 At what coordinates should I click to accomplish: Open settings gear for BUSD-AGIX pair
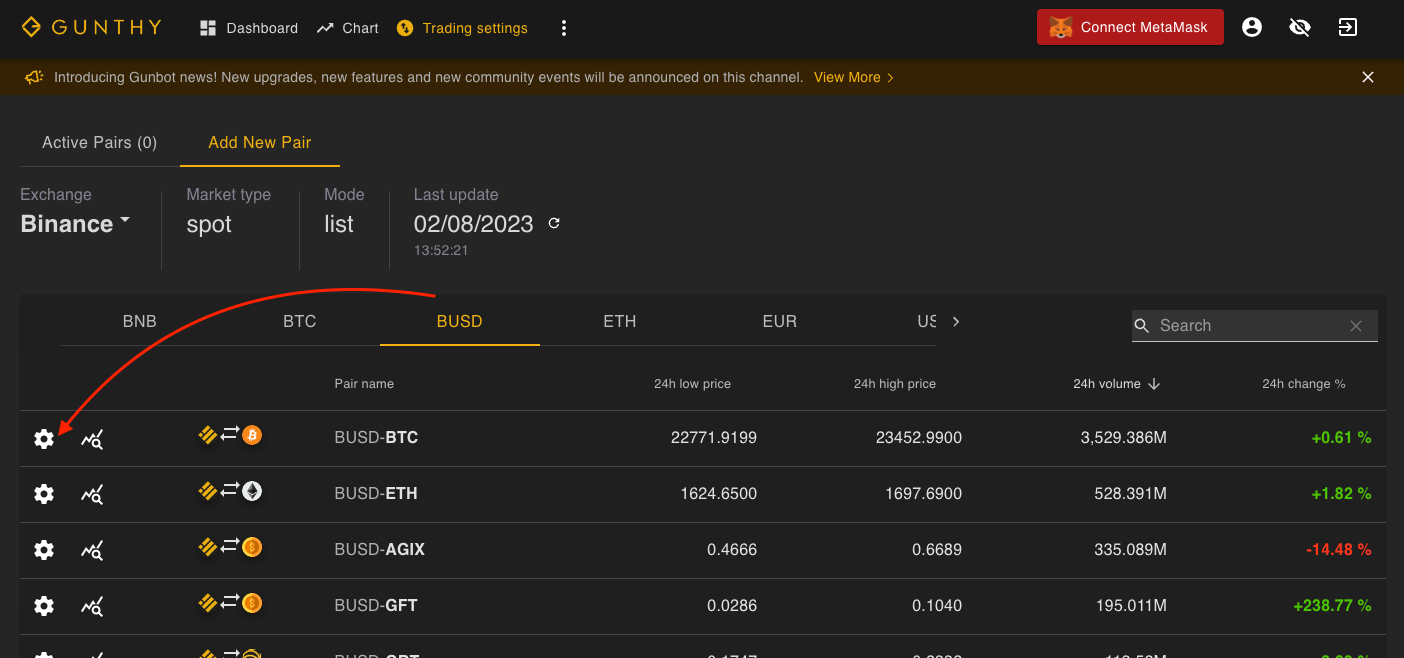pos(44,550)
